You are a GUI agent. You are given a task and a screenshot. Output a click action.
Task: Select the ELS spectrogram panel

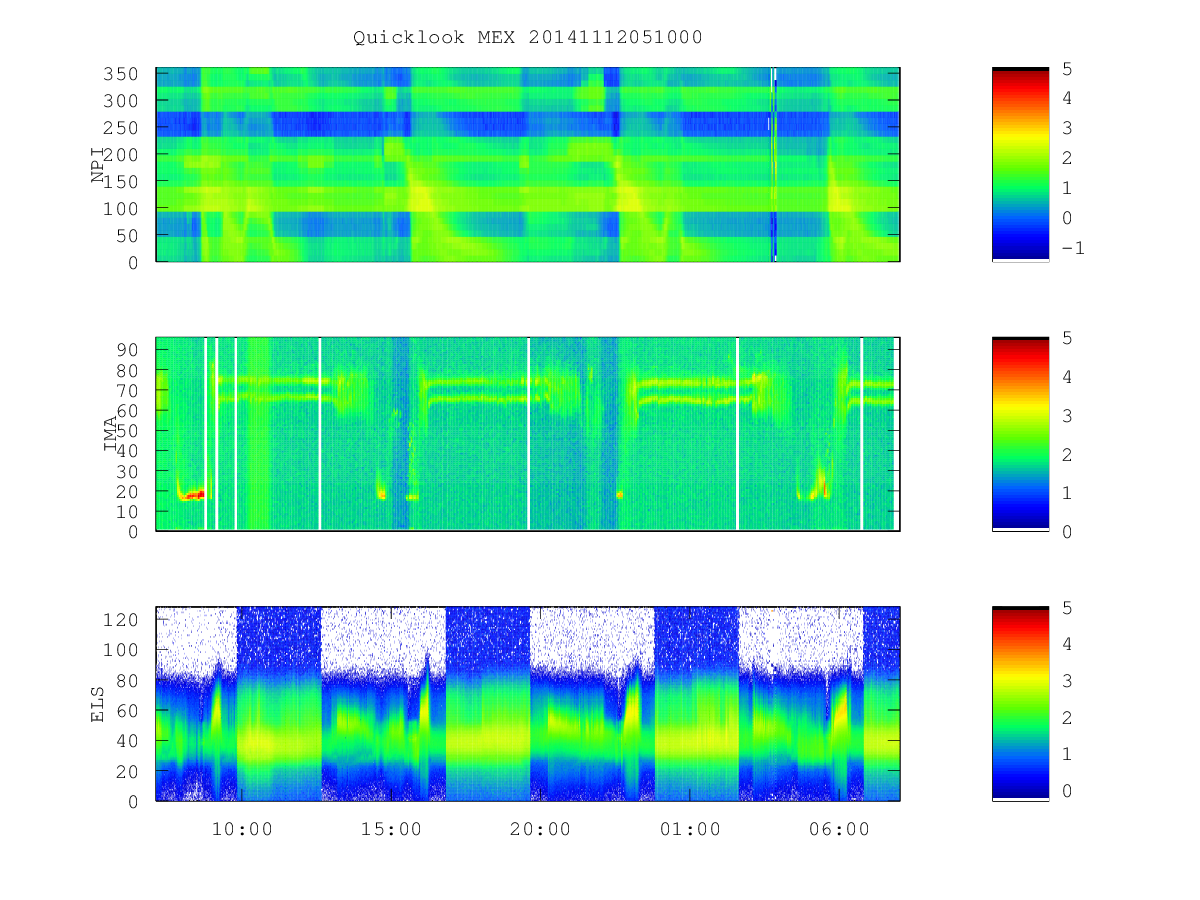tap(528, 704)
